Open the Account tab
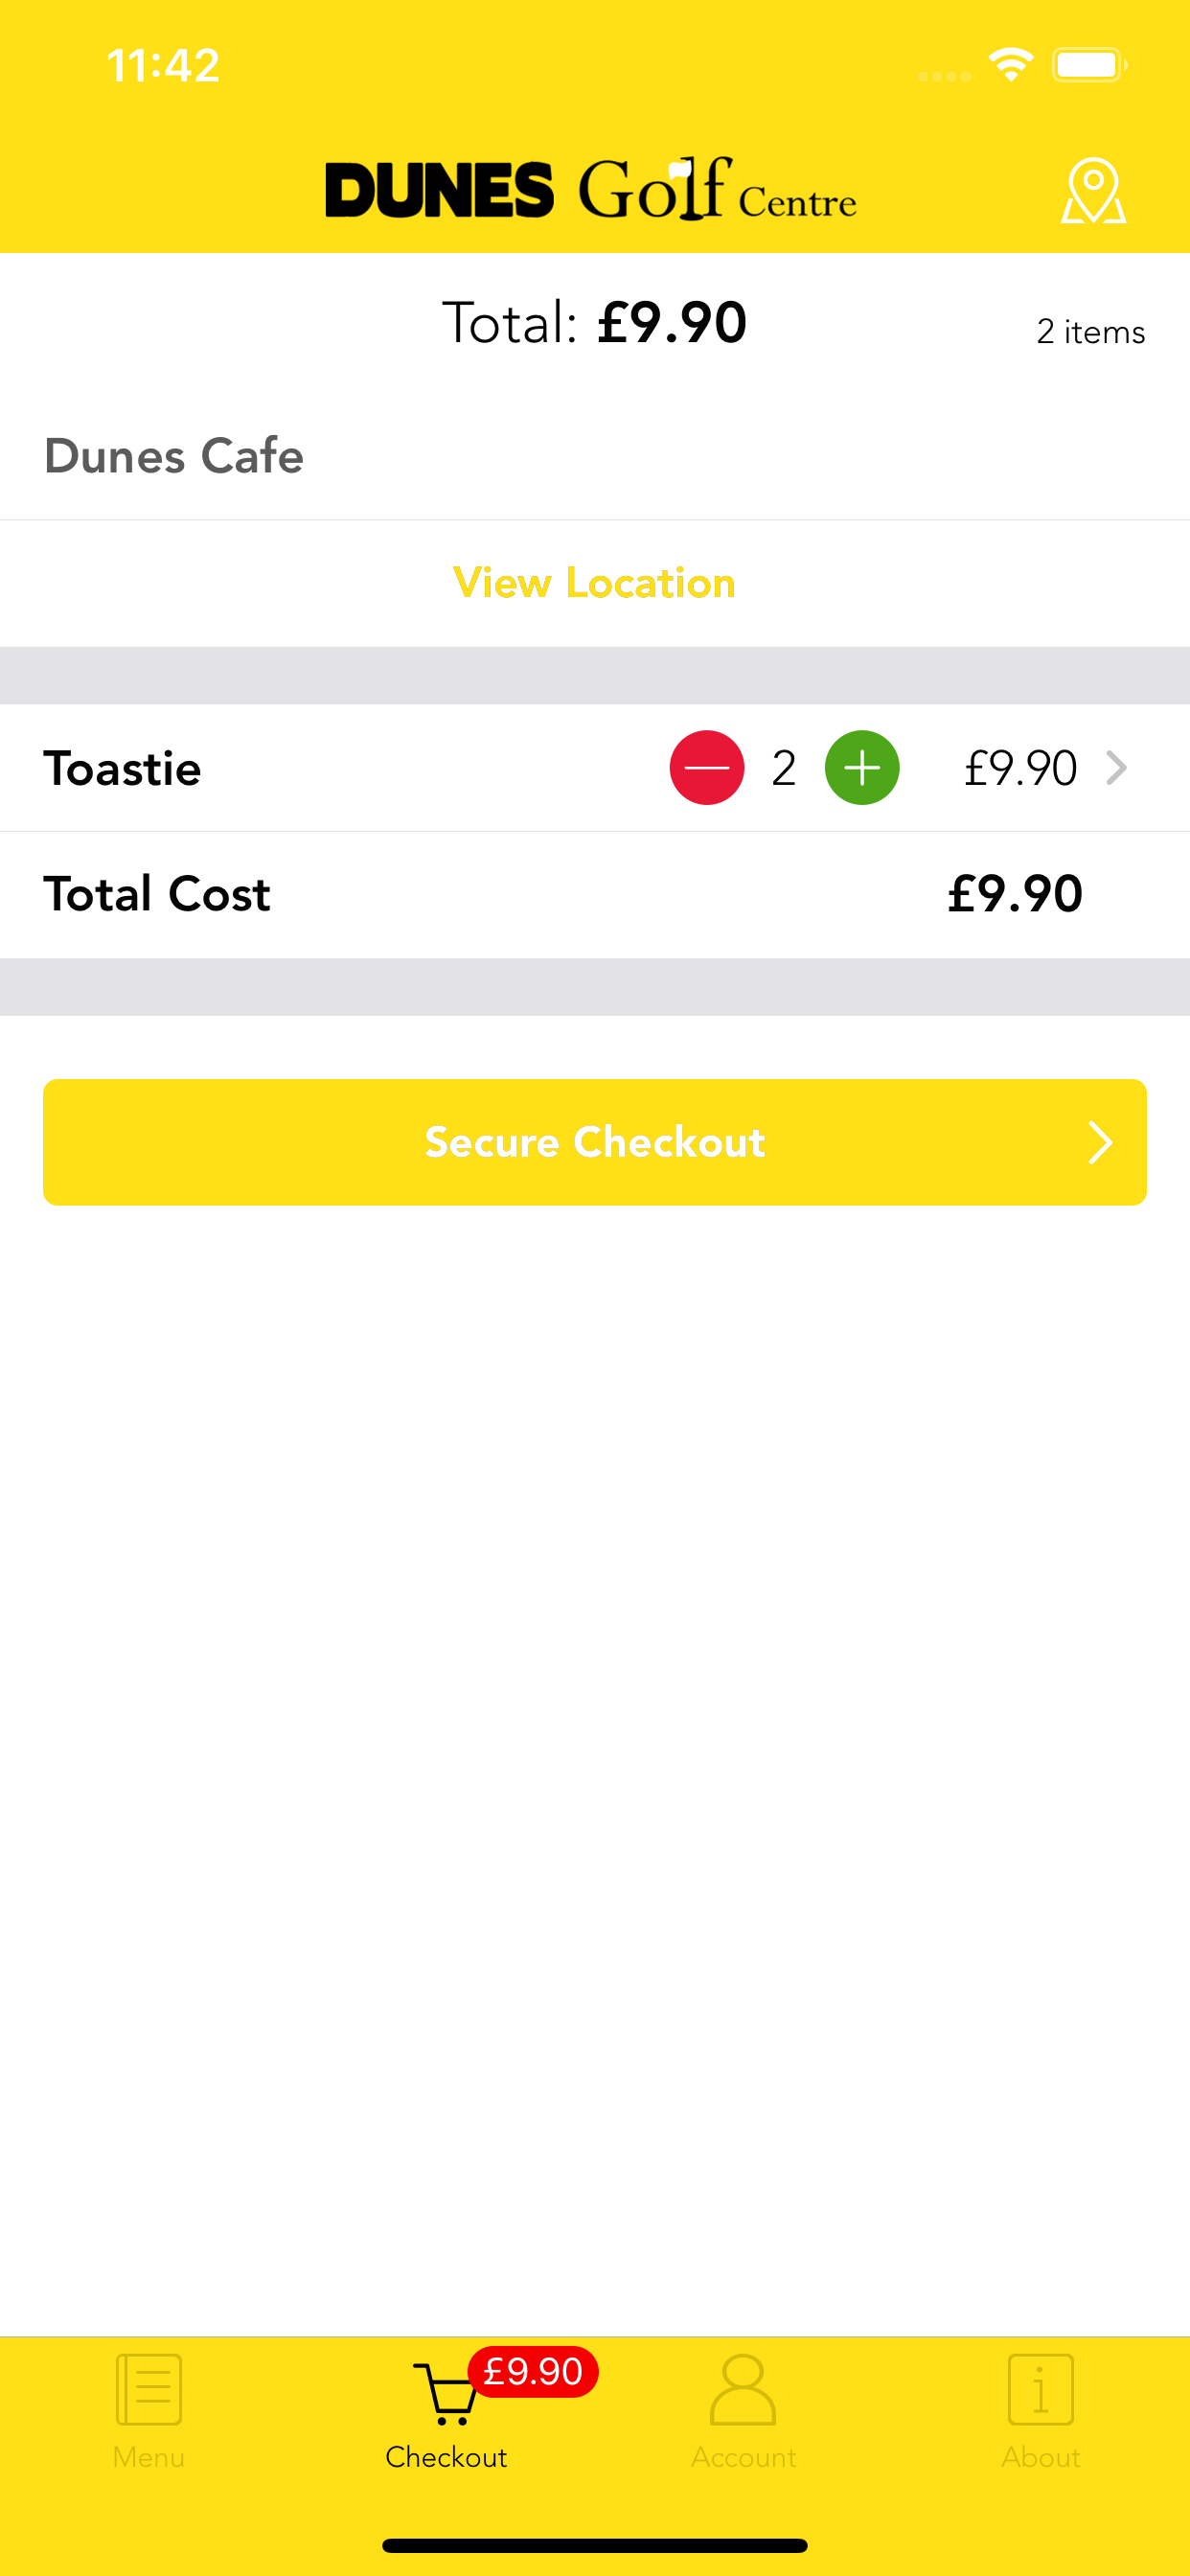1190x2576 pixels. [x=743, y=2411]
